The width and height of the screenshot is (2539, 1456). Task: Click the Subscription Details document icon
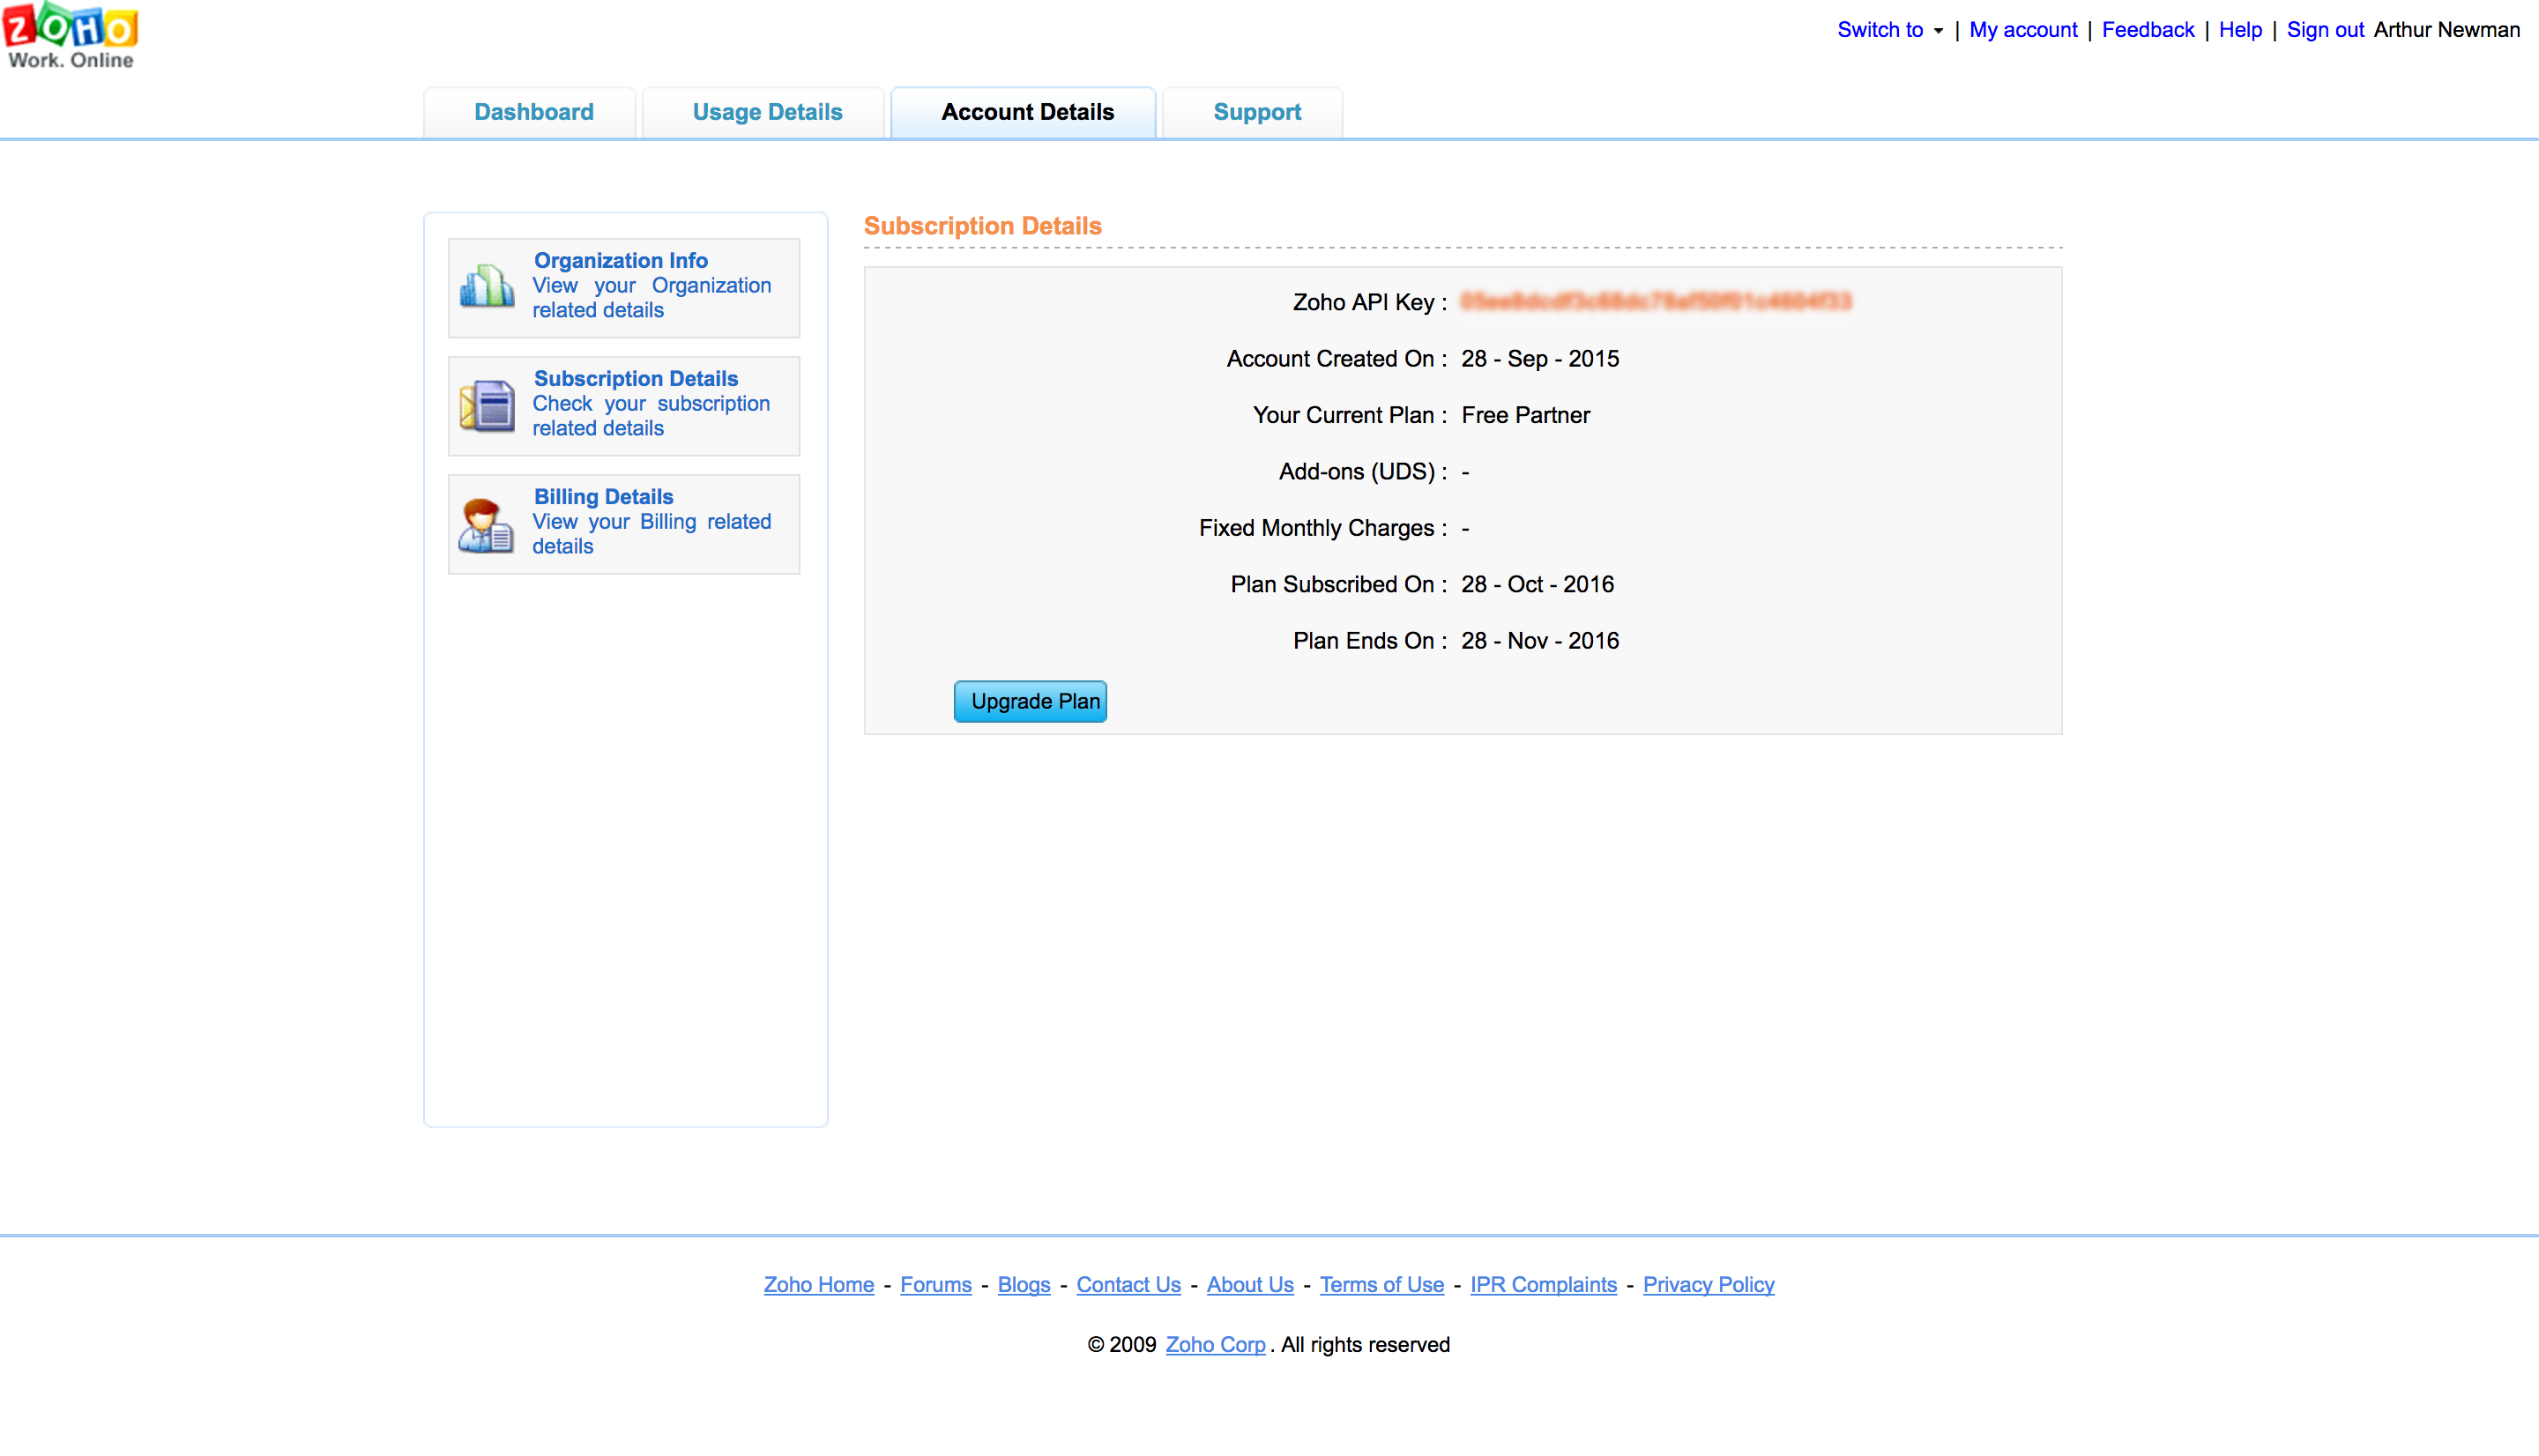(486, 406)
